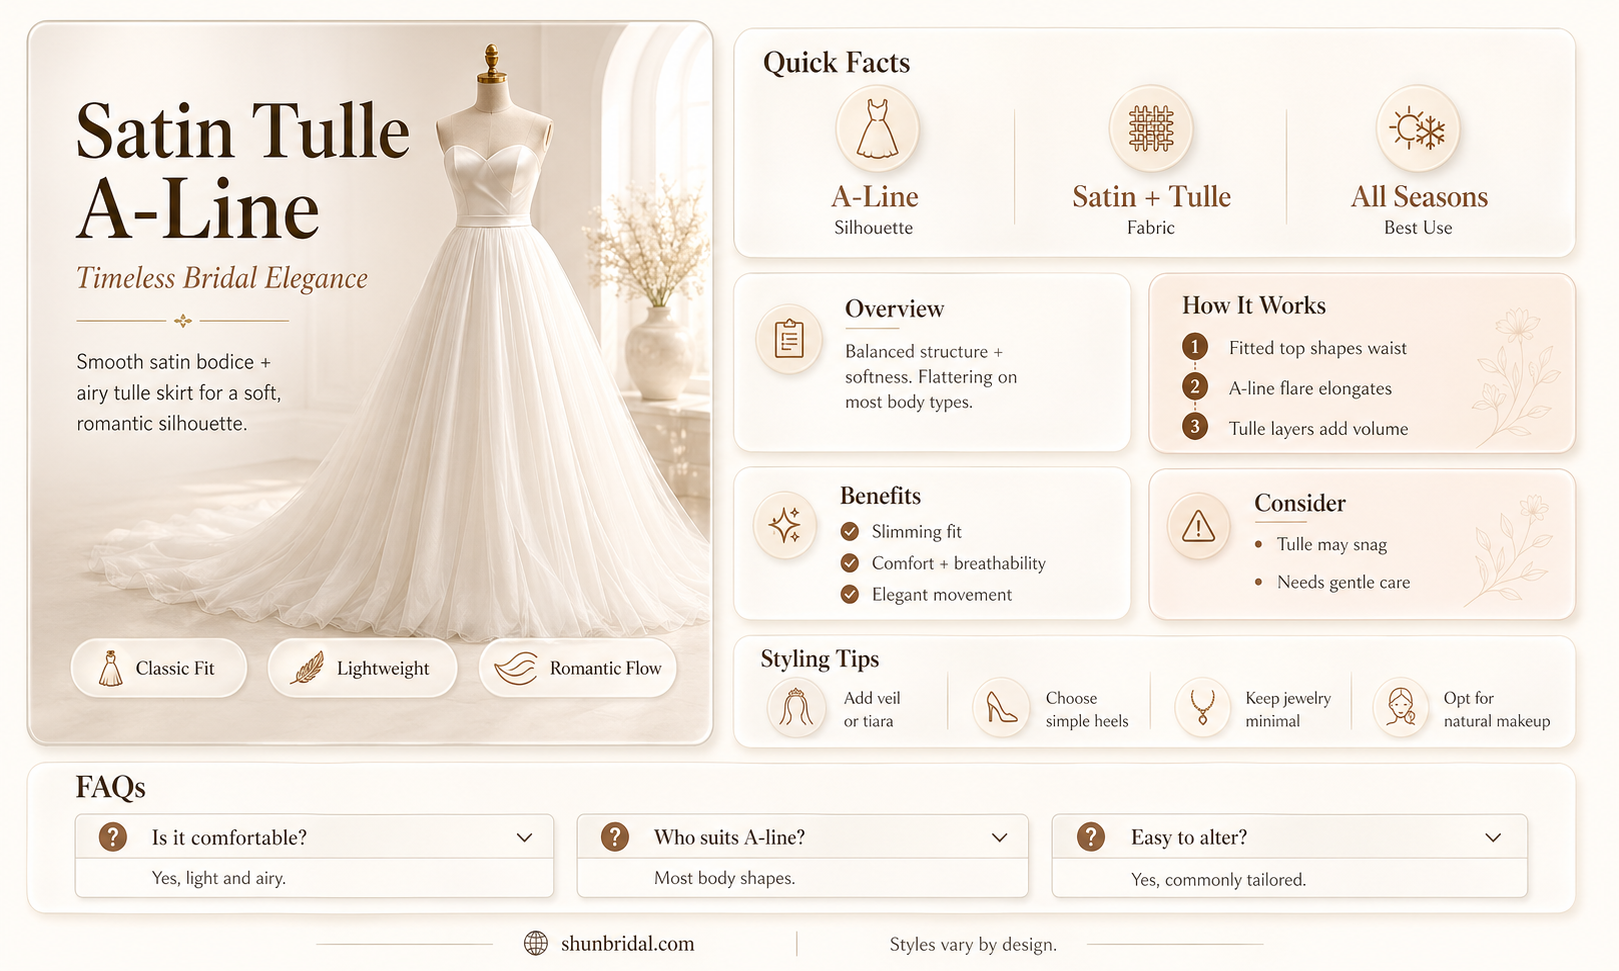Image resolution: width=1619 pixels, height=971 pixels.
Task: Collapse the Who suits A-line? FAQ chevron
Action: click(999, 838)
